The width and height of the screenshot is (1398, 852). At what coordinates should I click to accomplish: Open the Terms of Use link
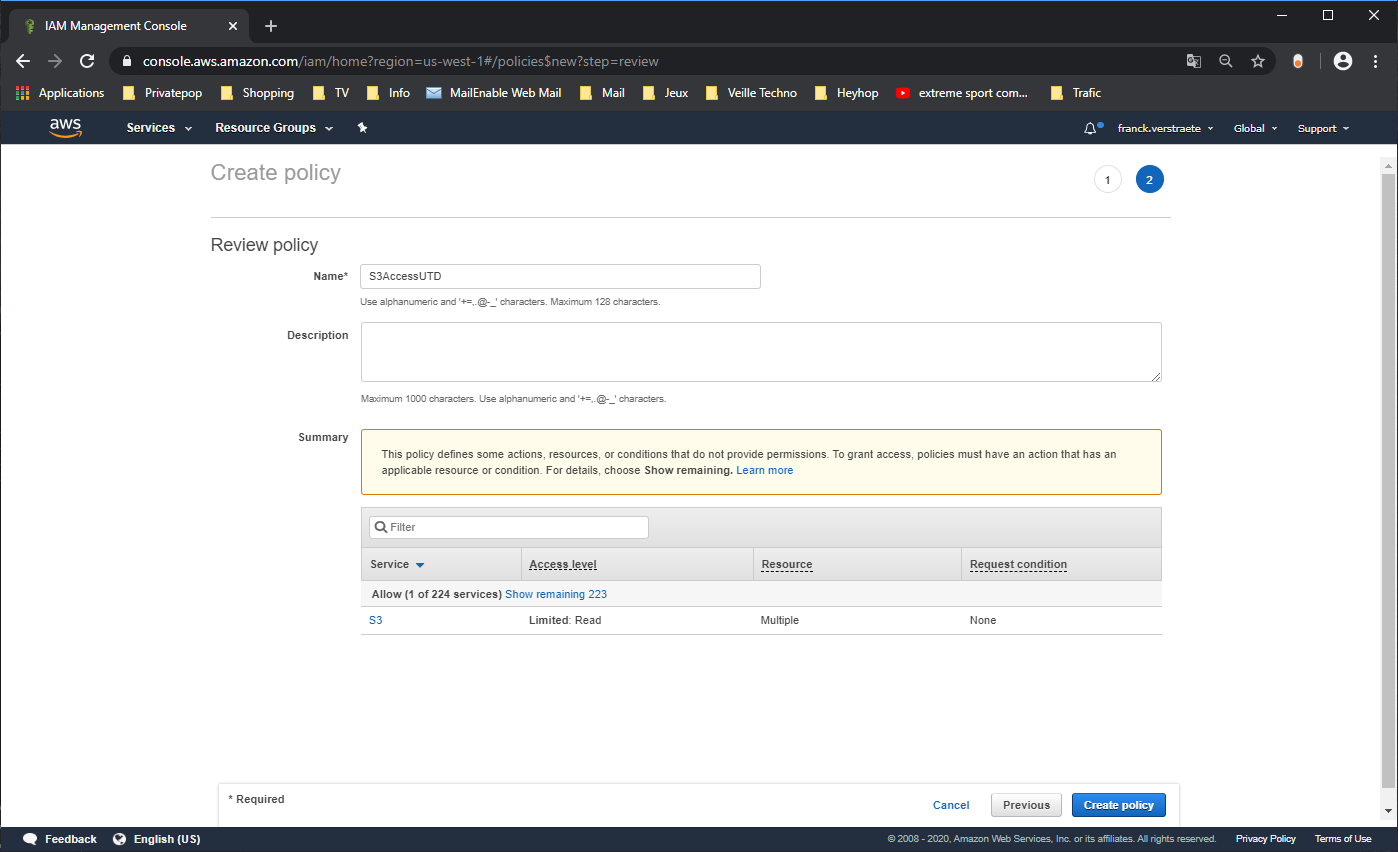tap(1343, 839)
